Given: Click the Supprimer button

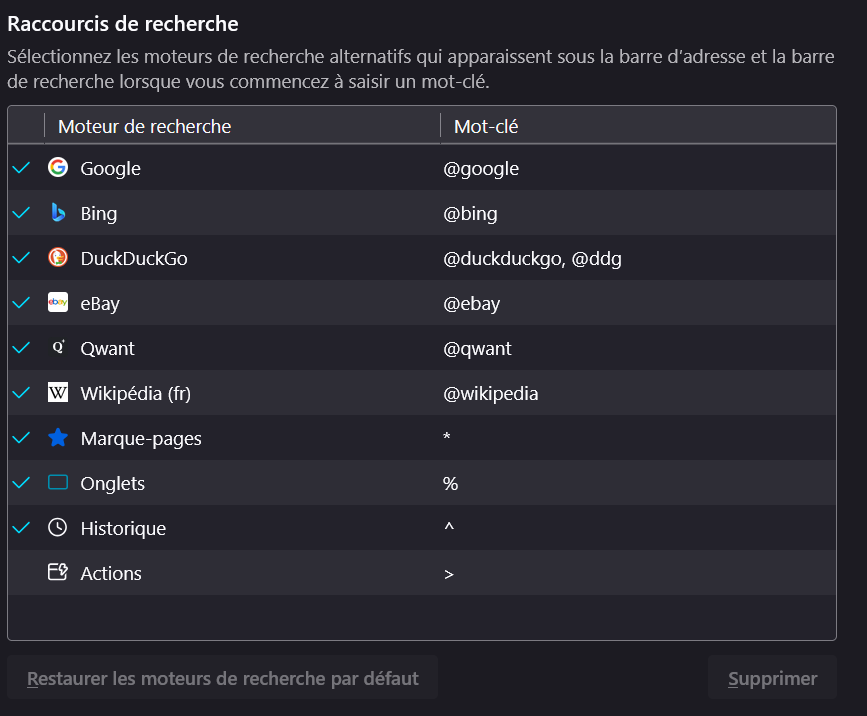Looking at the screenshot, I should [772, 678].
